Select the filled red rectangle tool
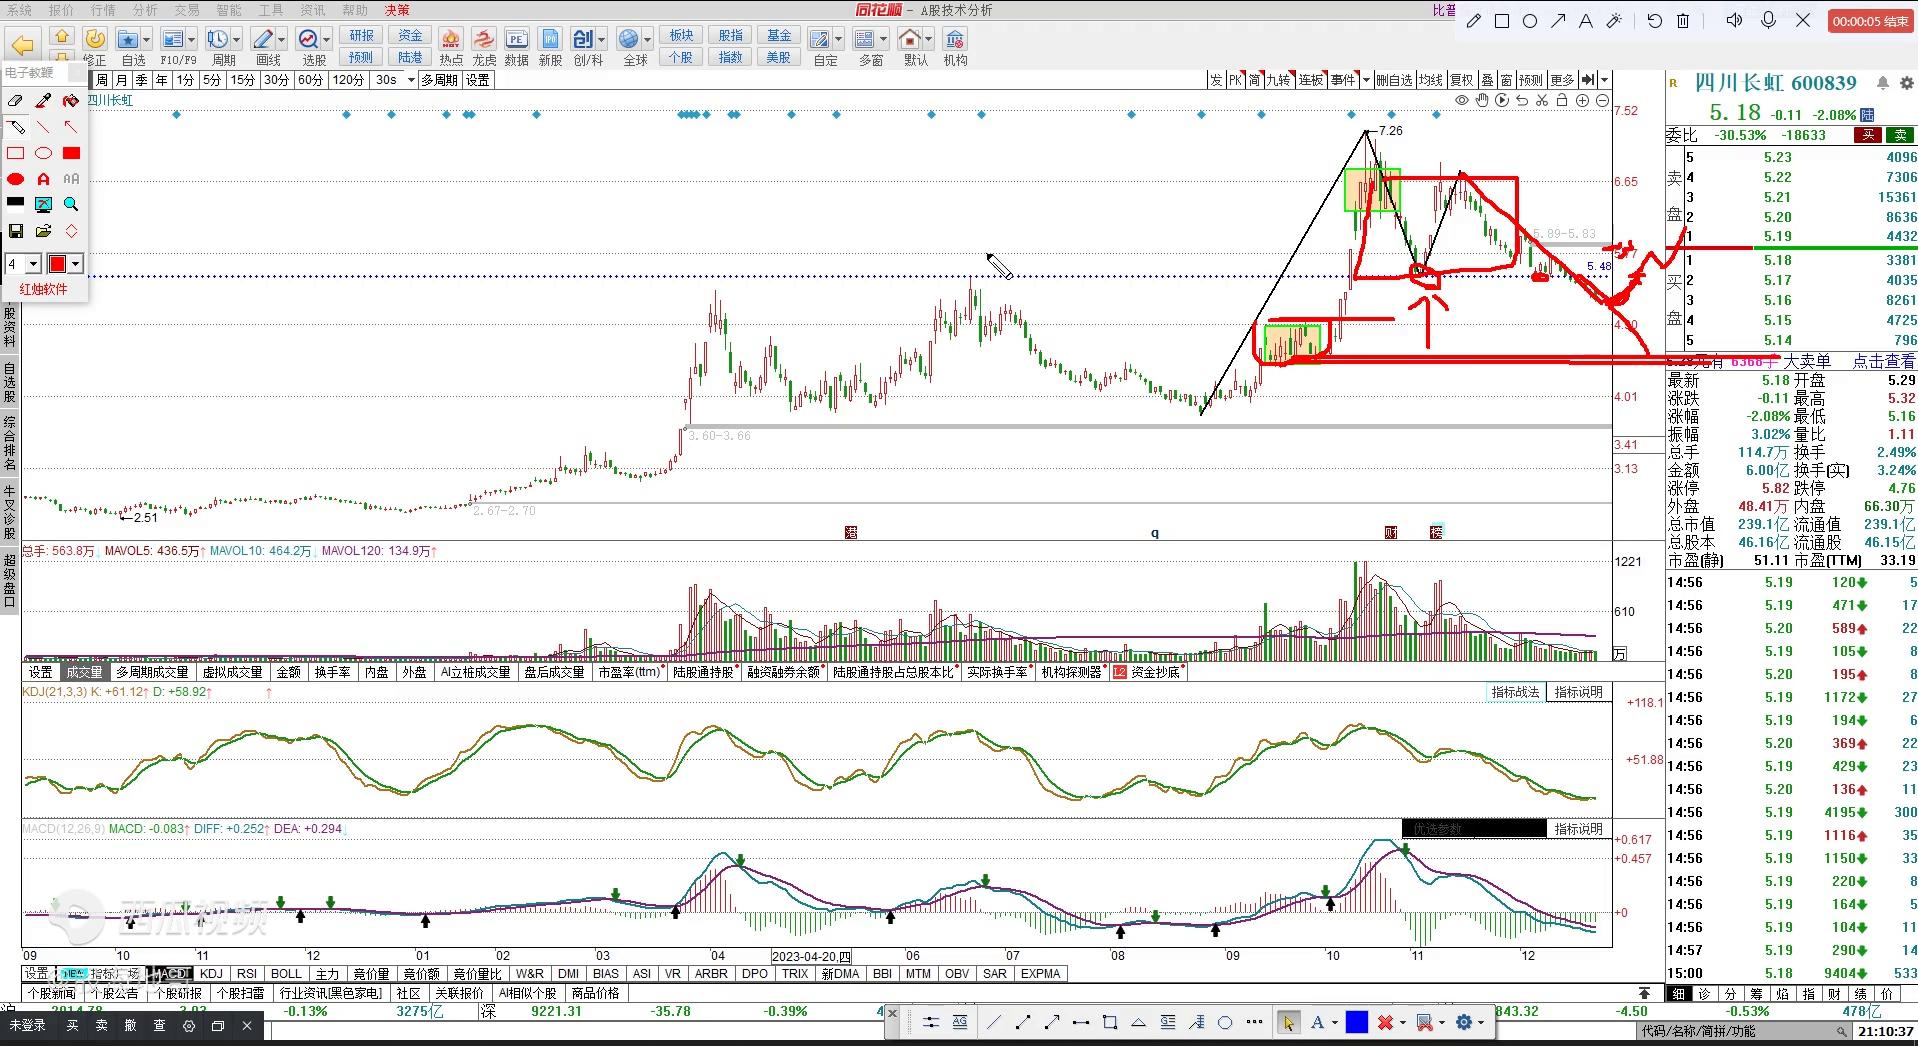The width and height of the screenshot is (1918, 1046). tap(71, 153)
